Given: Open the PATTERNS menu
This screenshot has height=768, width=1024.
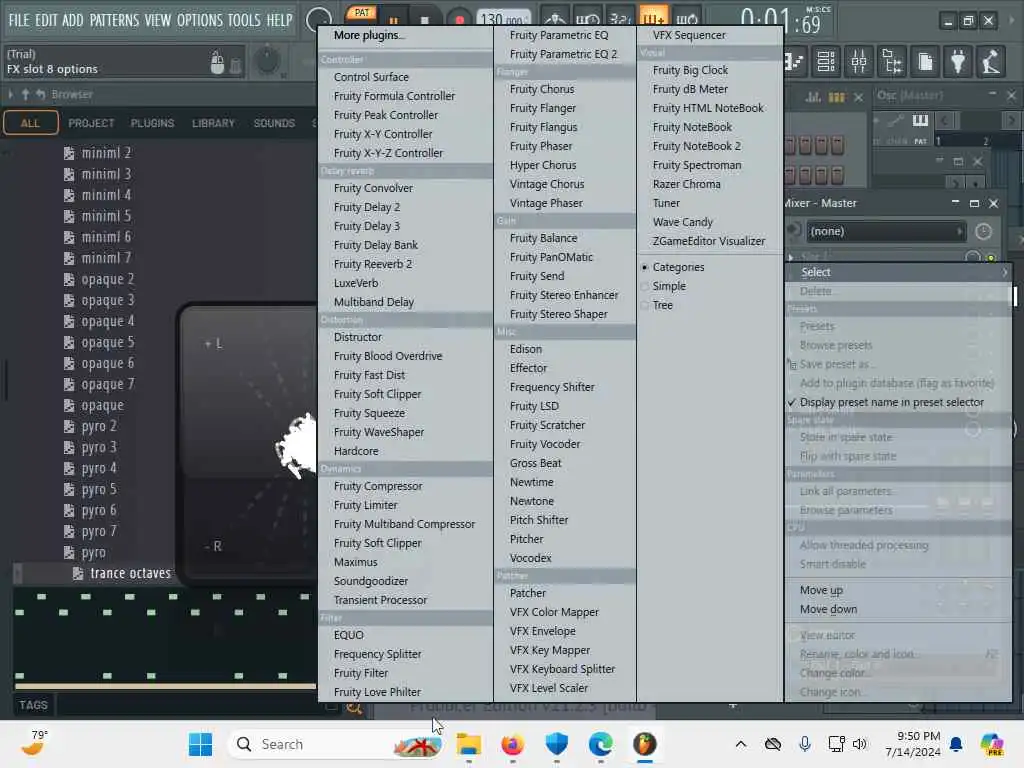Looking at the screenshot, I should click(x=114, y=20).
